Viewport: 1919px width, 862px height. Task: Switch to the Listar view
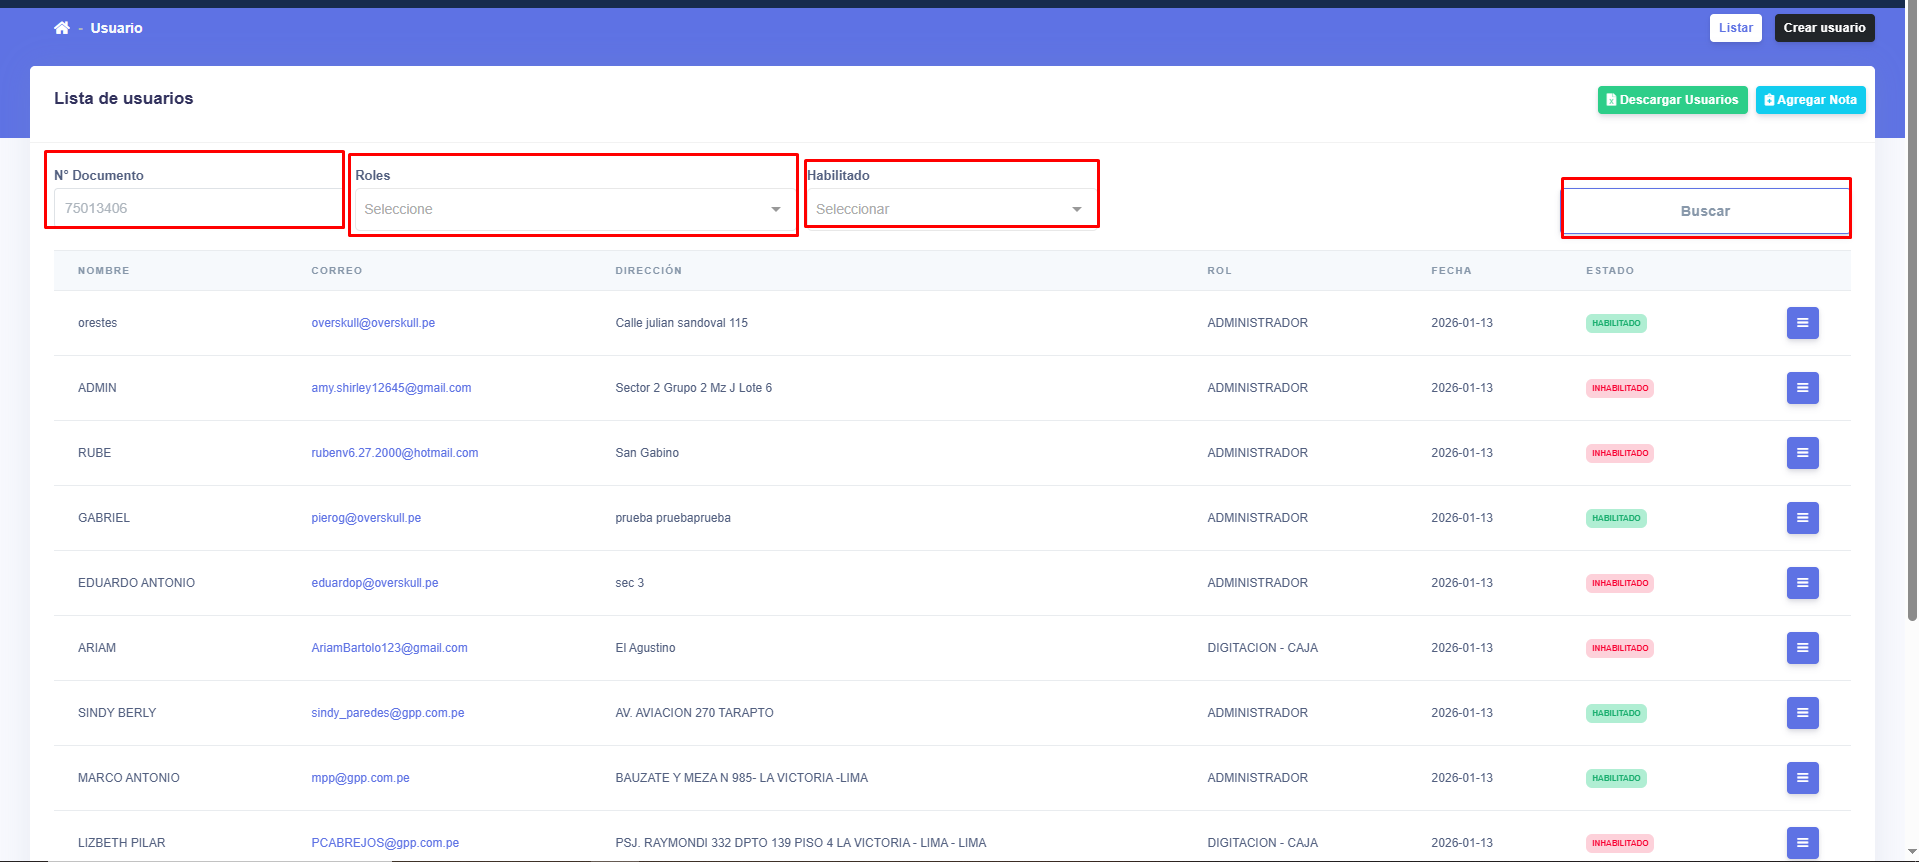coord(1735,28)
